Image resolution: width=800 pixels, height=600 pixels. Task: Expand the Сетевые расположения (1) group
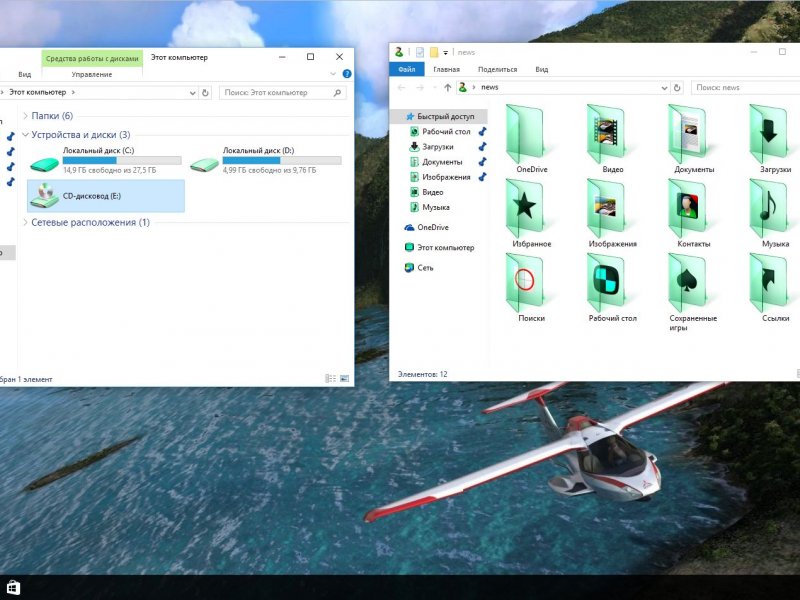[x=25, y=222]
